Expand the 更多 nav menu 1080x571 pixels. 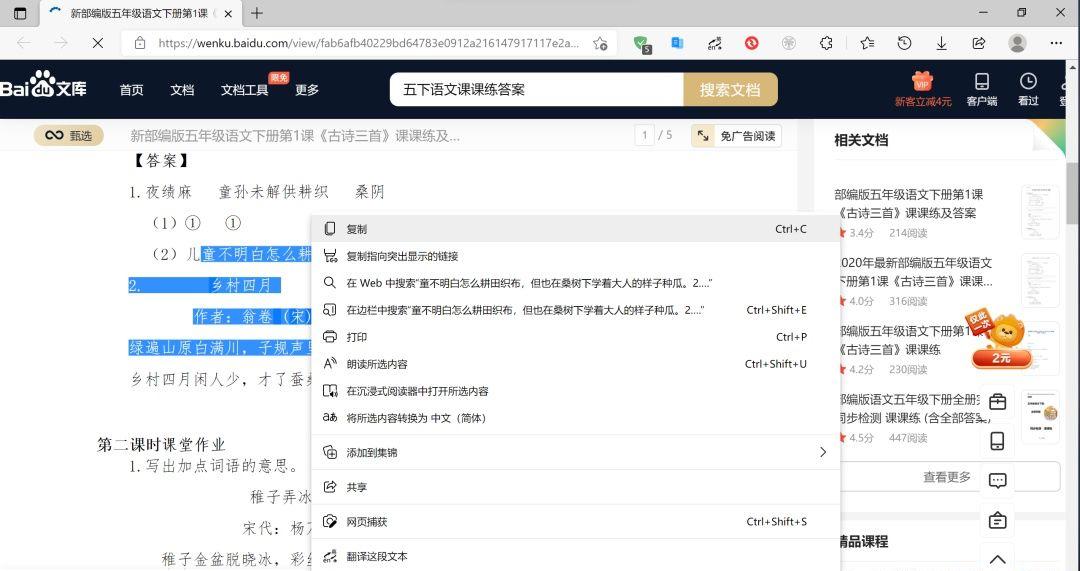tap(307, 90)
